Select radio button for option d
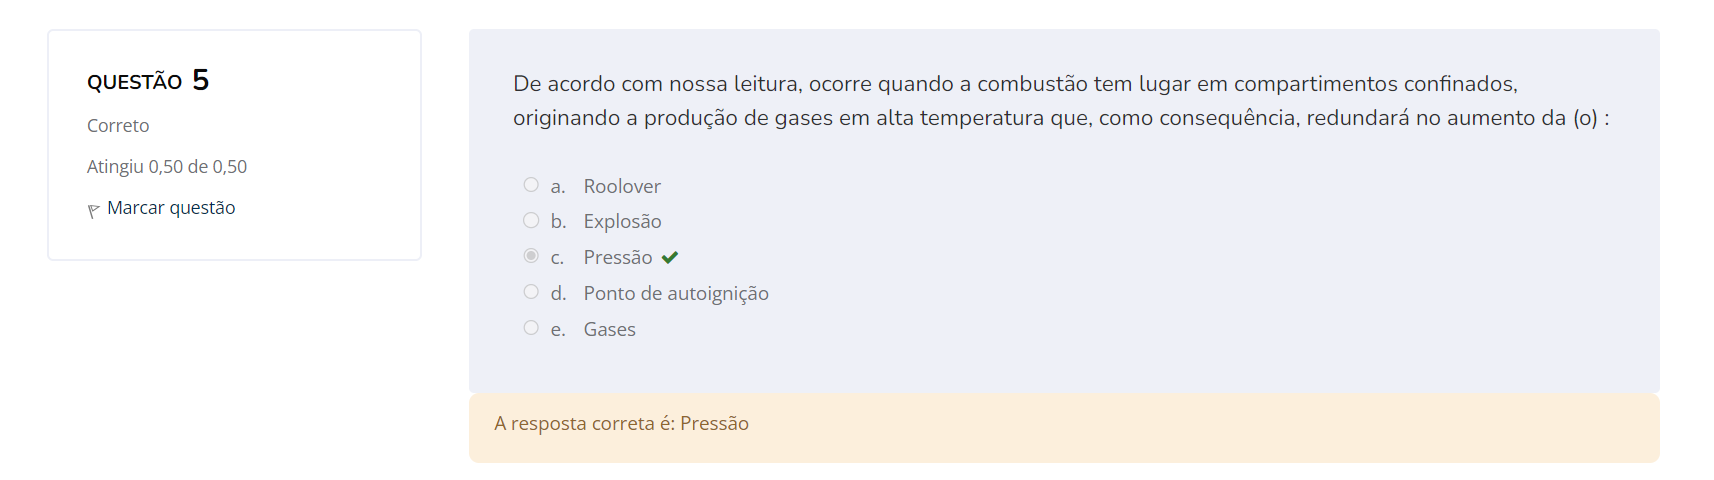Viewport: 1714px width, 480px height. coord(531,292)
